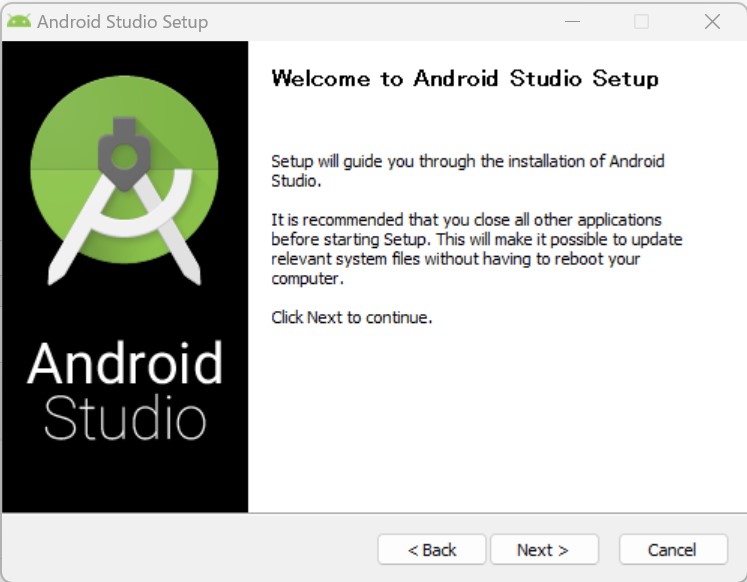Click the paragraph starting 'It is recommended'

click(476, 249)
